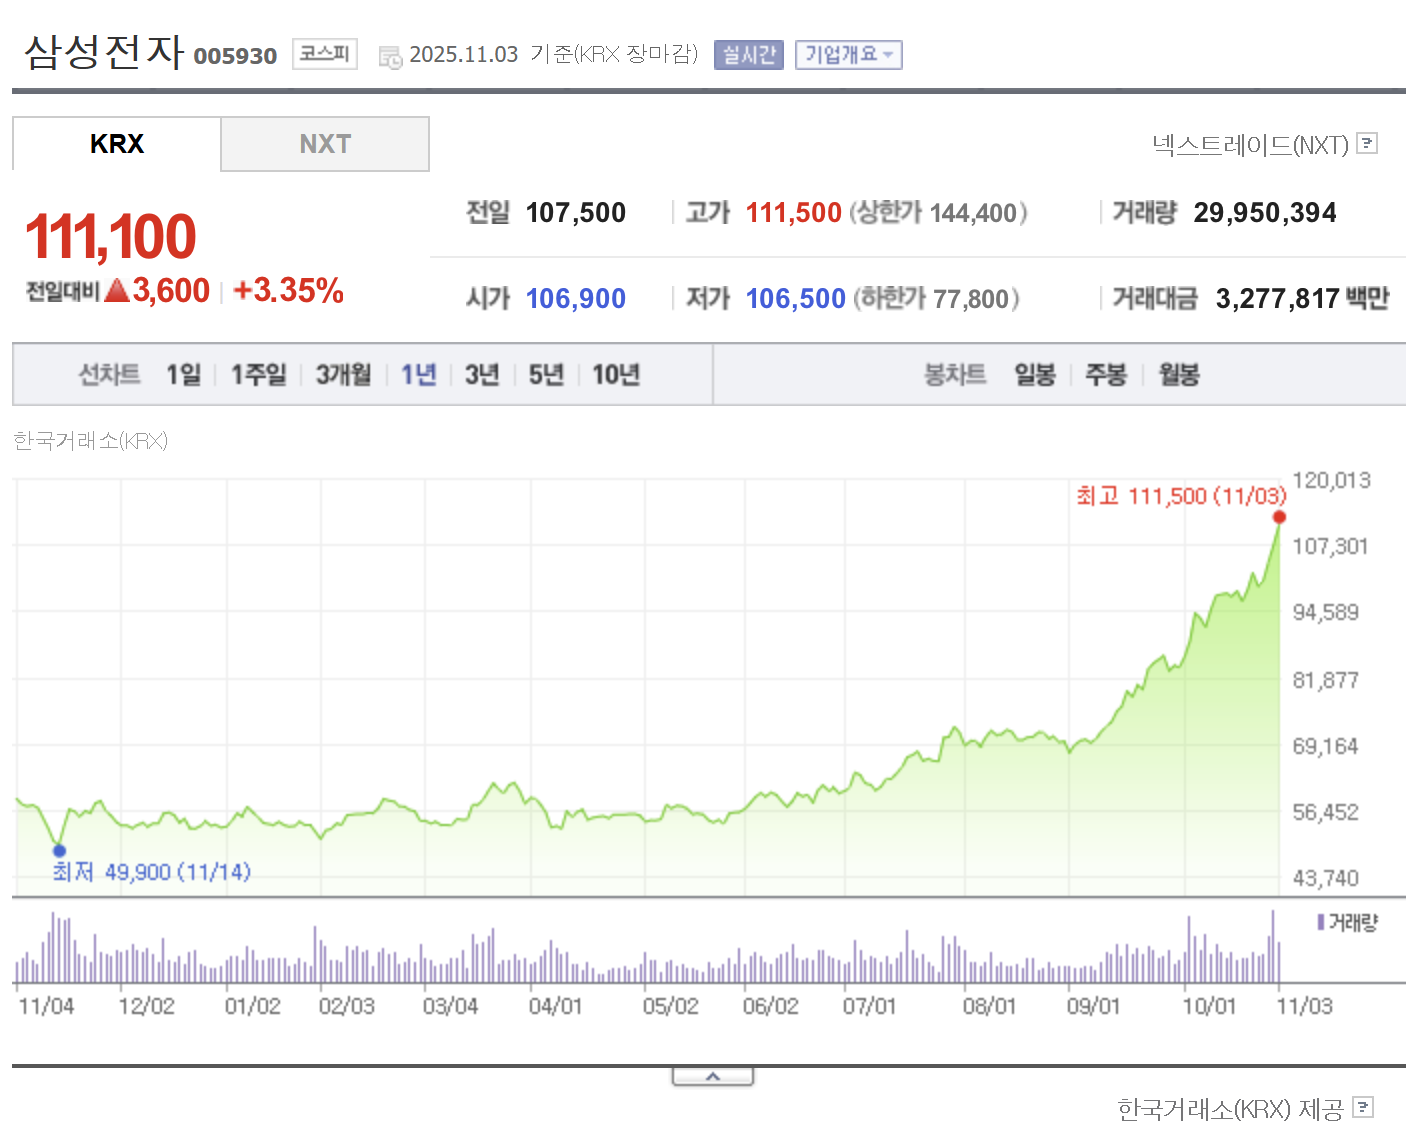Click the trading volume value 29,950,394
The width and height of the screenshot is (1406, 1131).
1265,213
